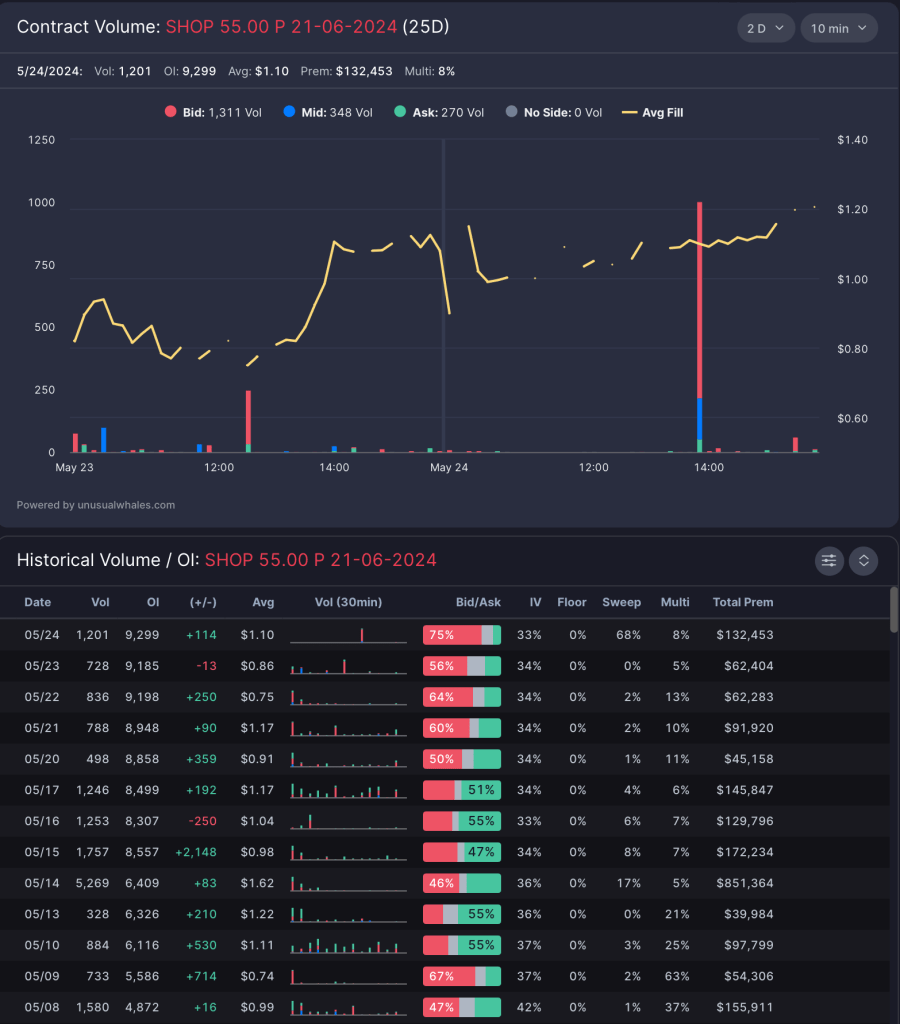Click the Powered by unusualwhales.com link
This screenshot has width=900, height=1024.
96,505
